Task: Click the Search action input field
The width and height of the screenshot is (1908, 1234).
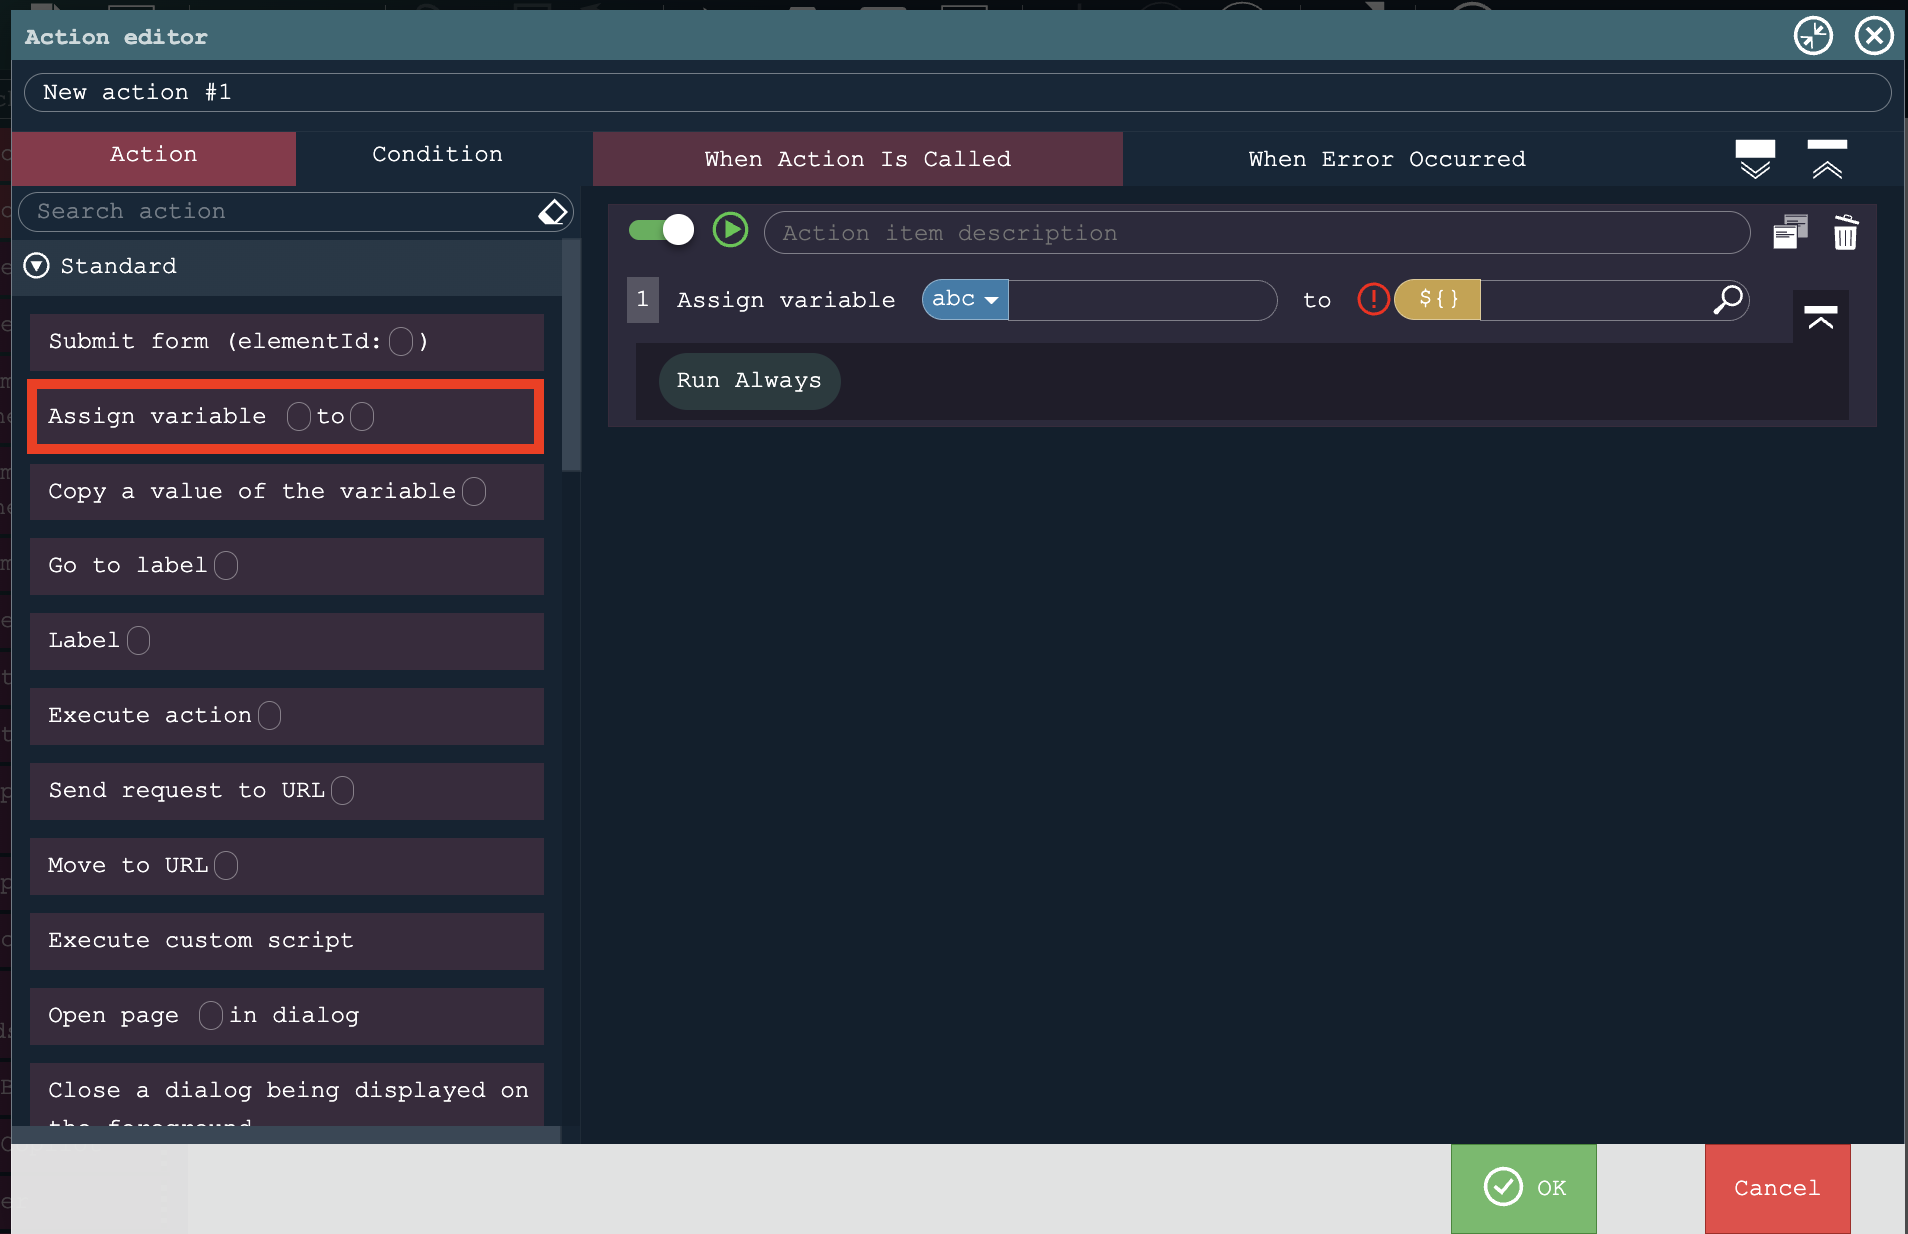Action: tap(280, 212)
